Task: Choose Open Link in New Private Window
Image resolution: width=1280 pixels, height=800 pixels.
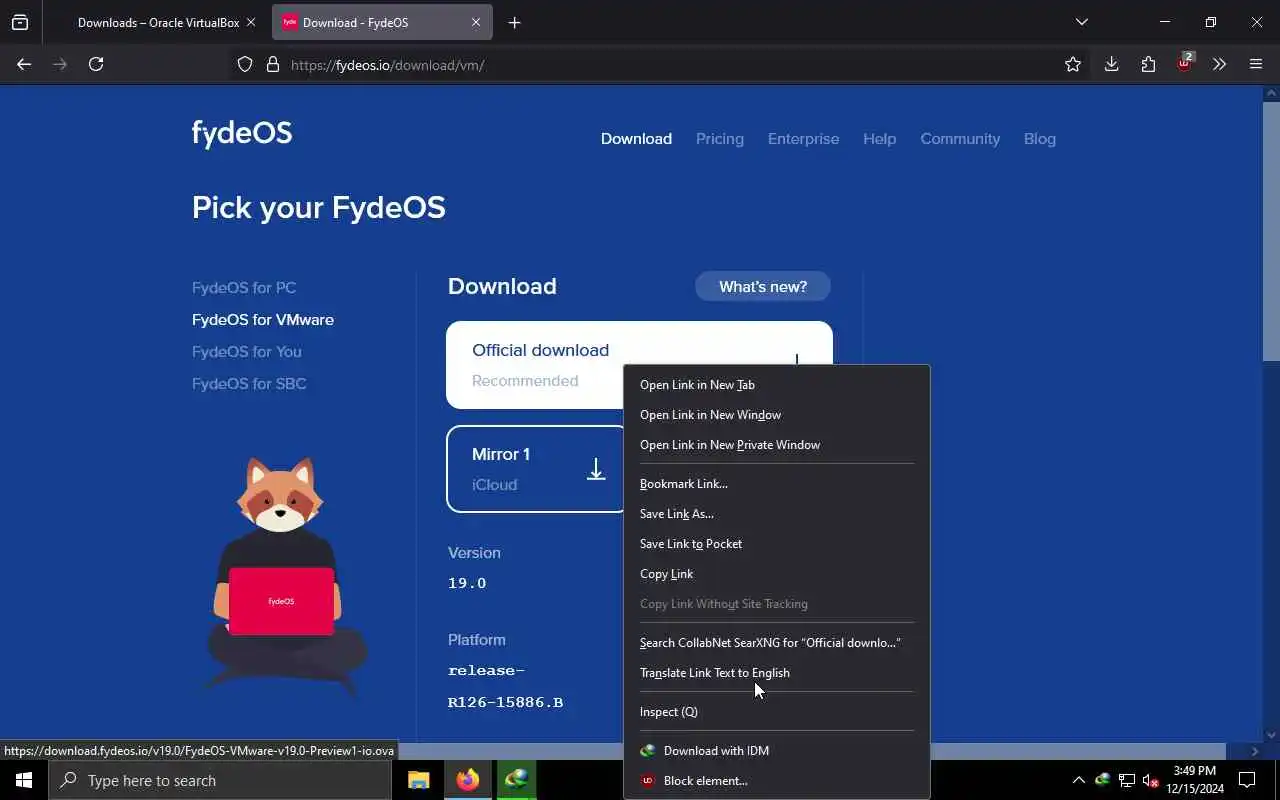Action: 776,445
